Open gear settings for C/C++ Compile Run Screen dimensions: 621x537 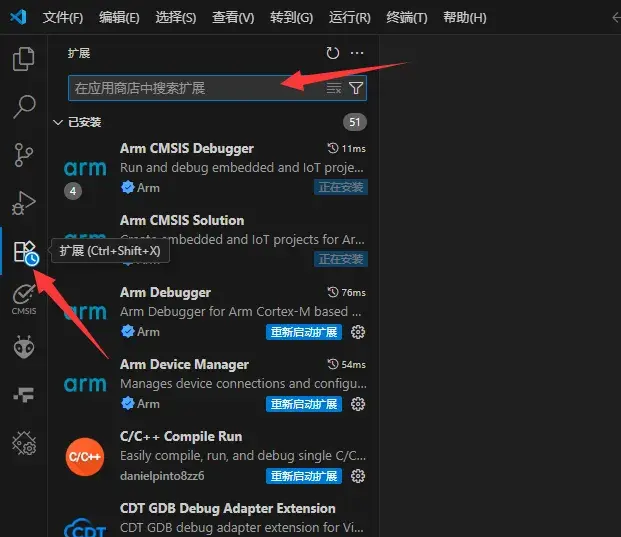(x=358, y=476)
